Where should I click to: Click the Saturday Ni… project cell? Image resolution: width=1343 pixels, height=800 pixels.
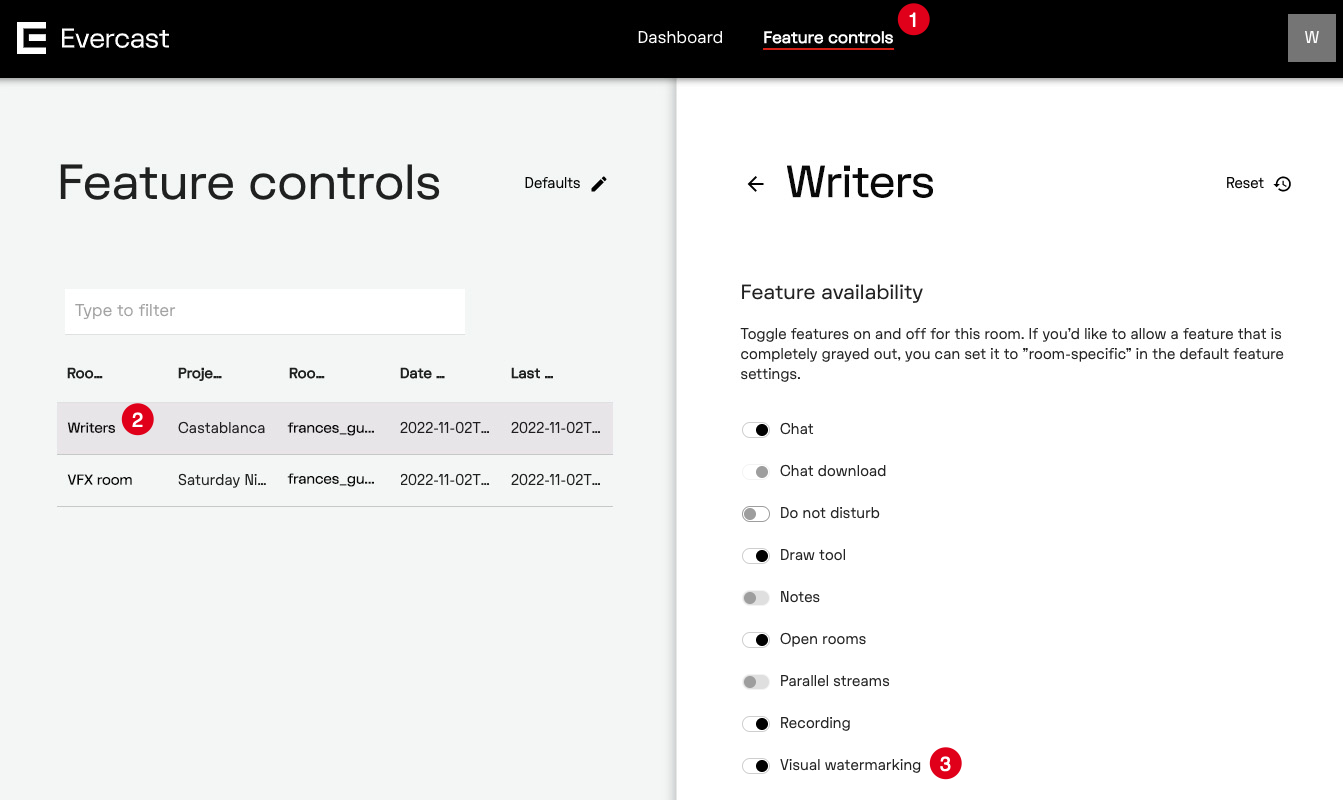(x=222, y=480)
